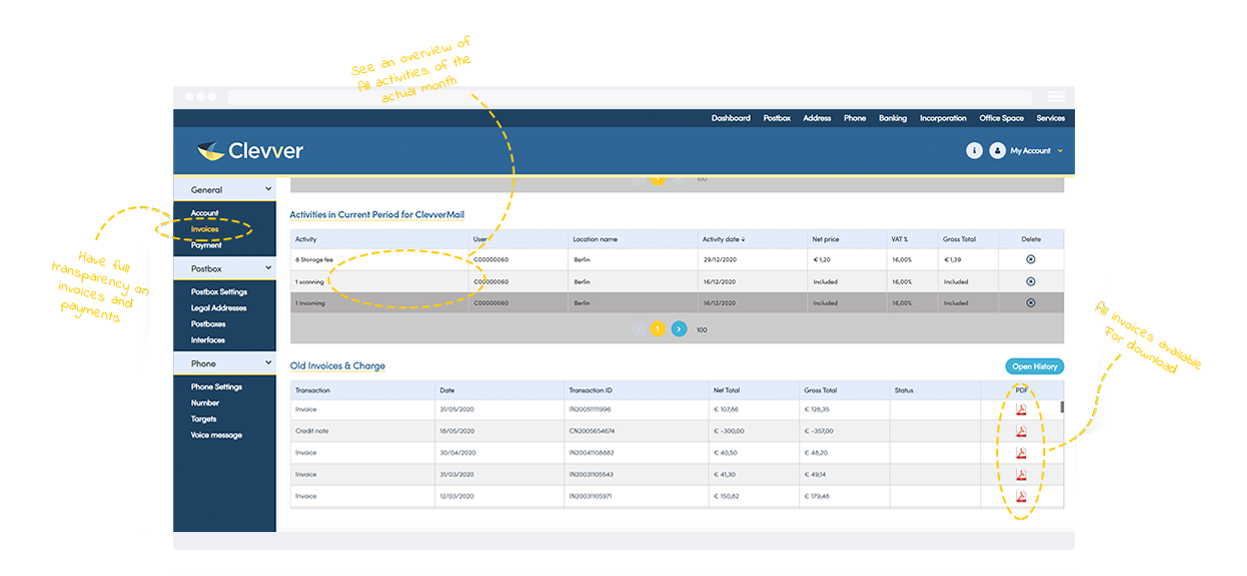
Task: Open Banking in the top navigation
Action: pyautogui.click(x=893, y=118)
